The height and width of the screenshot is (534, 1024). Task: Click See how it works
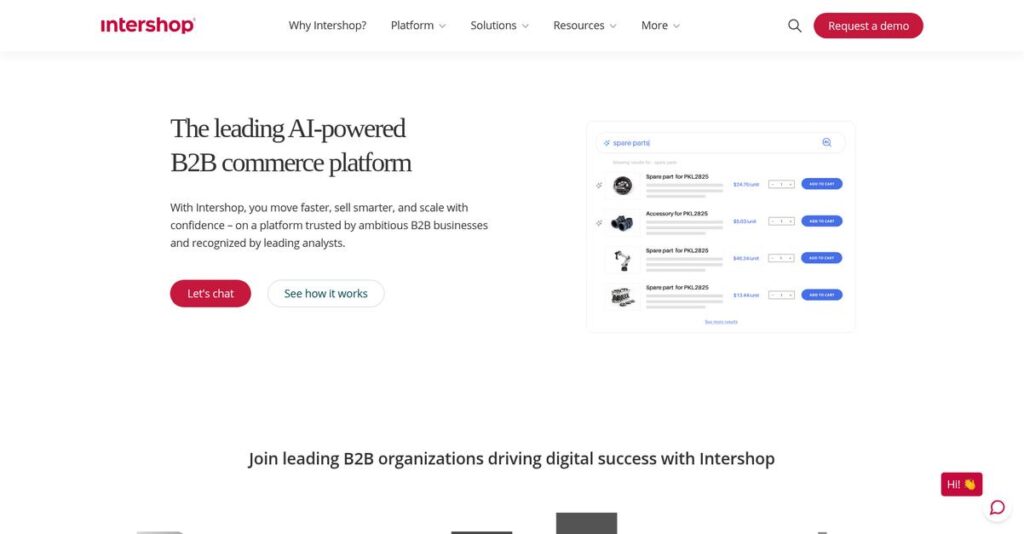point(326,293)
